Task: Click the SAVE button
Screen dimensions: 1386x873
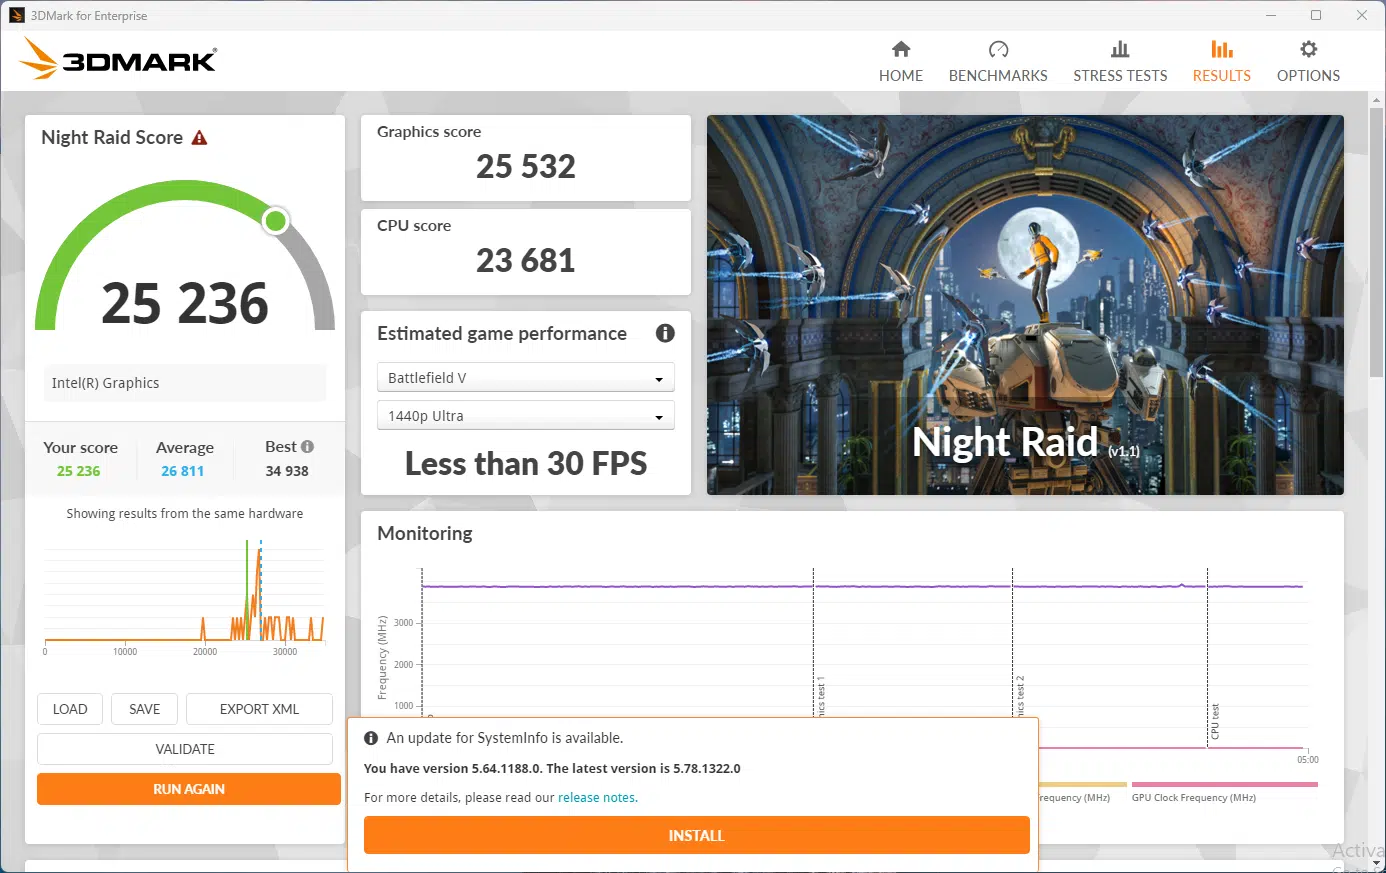Action: [x=144, y=709]
